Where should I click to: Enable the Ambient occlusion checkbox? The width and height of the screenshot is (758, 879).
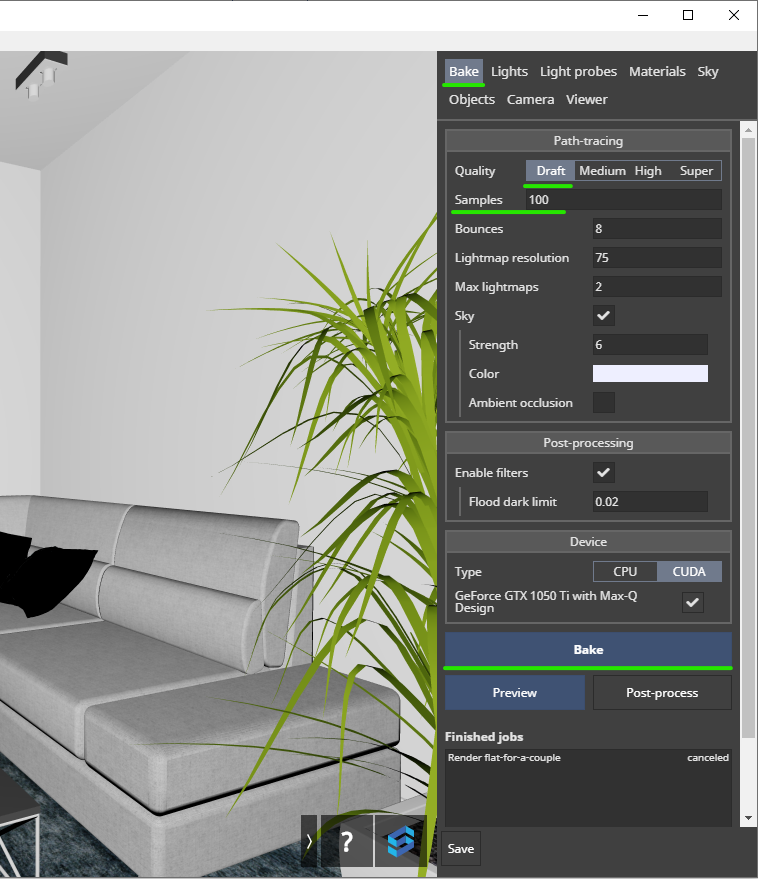tap(604, 403)
